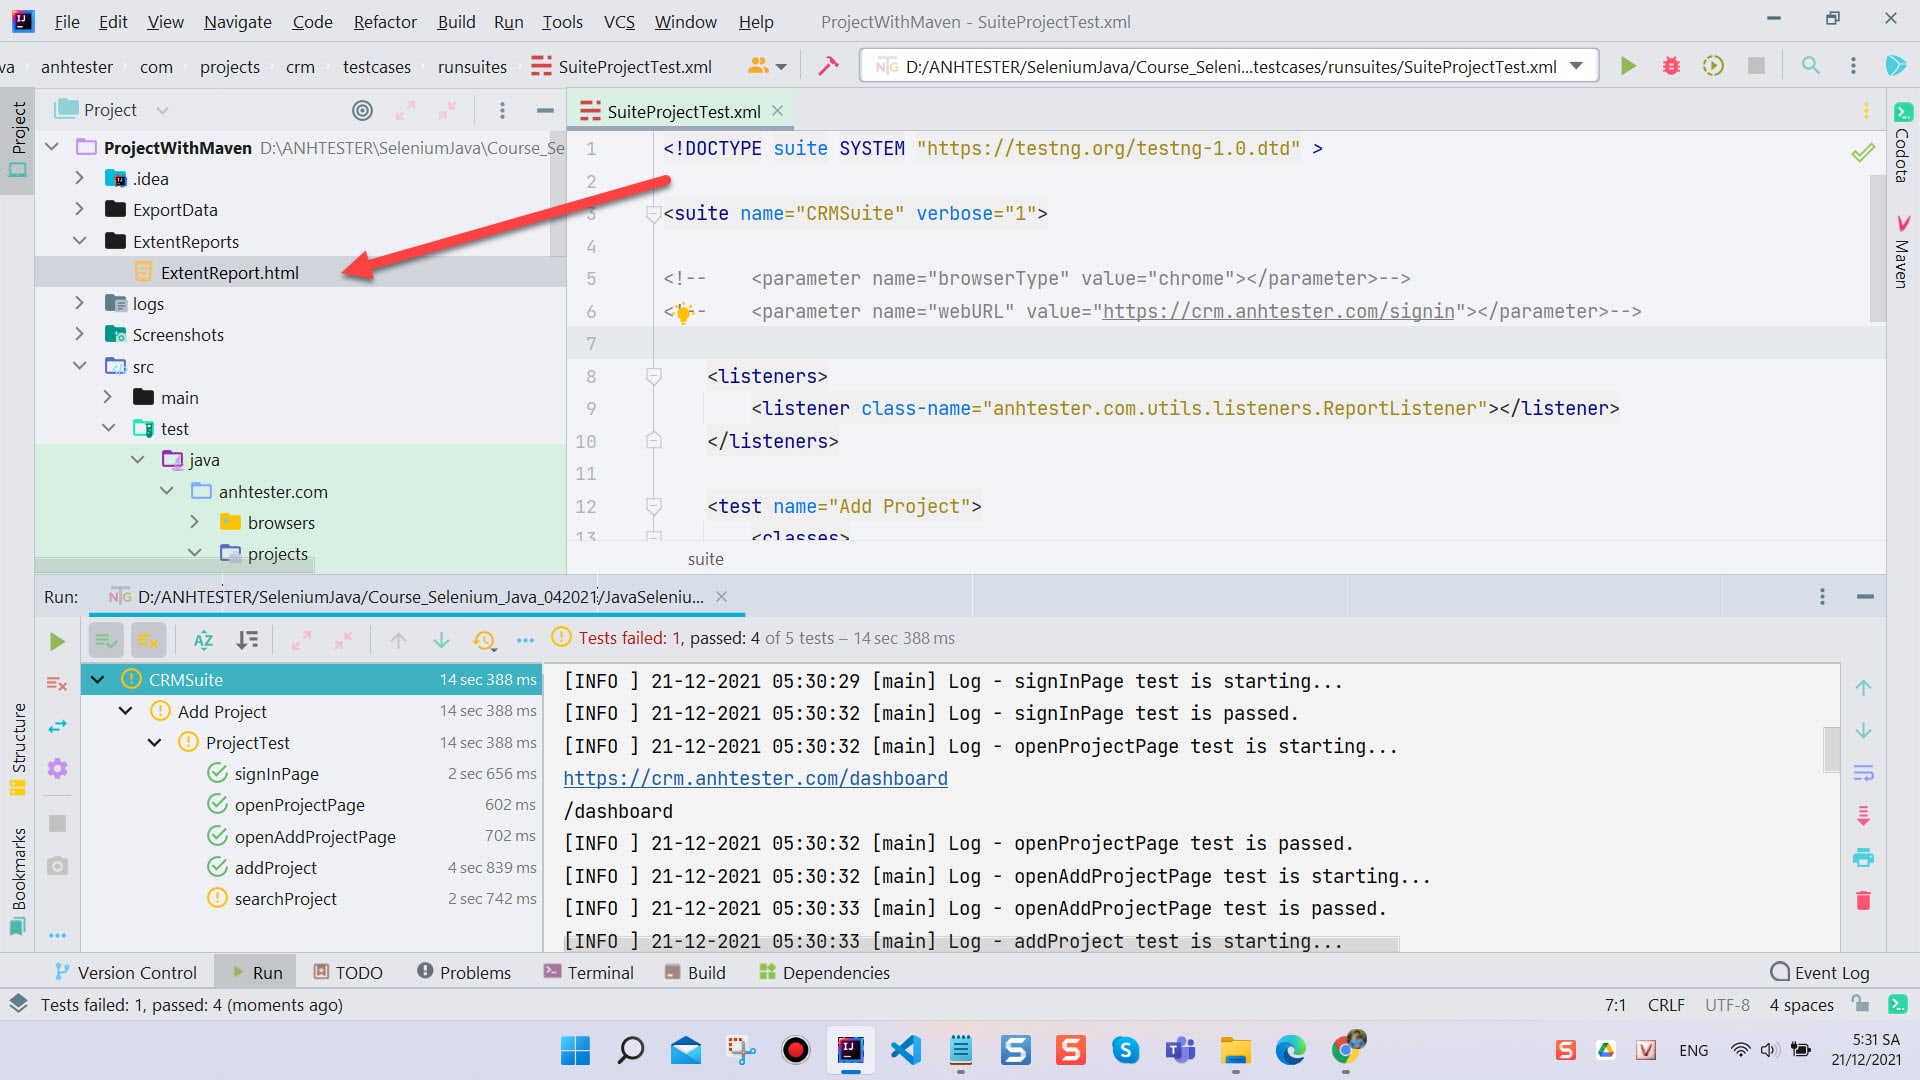This screenshot has width=1920, height=1080.
Task: Clear console output with the trash icon
Action: point(1863,900)
